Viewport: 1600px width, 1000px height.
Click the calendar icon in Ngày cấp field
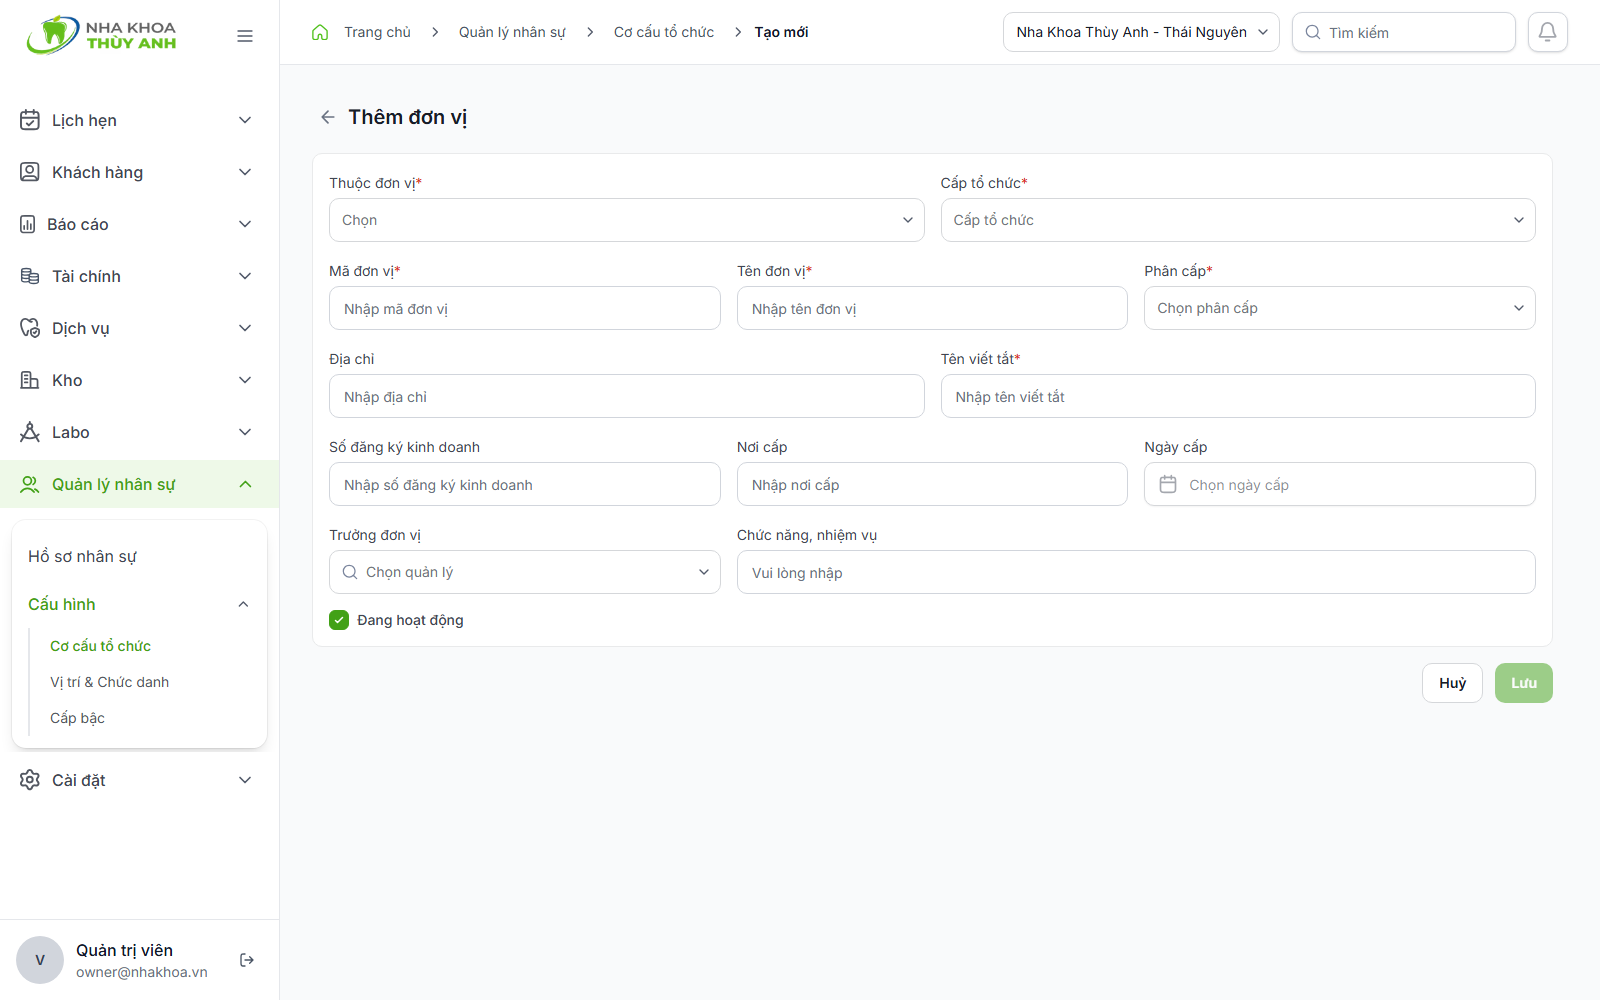(x=1168, y=484)
